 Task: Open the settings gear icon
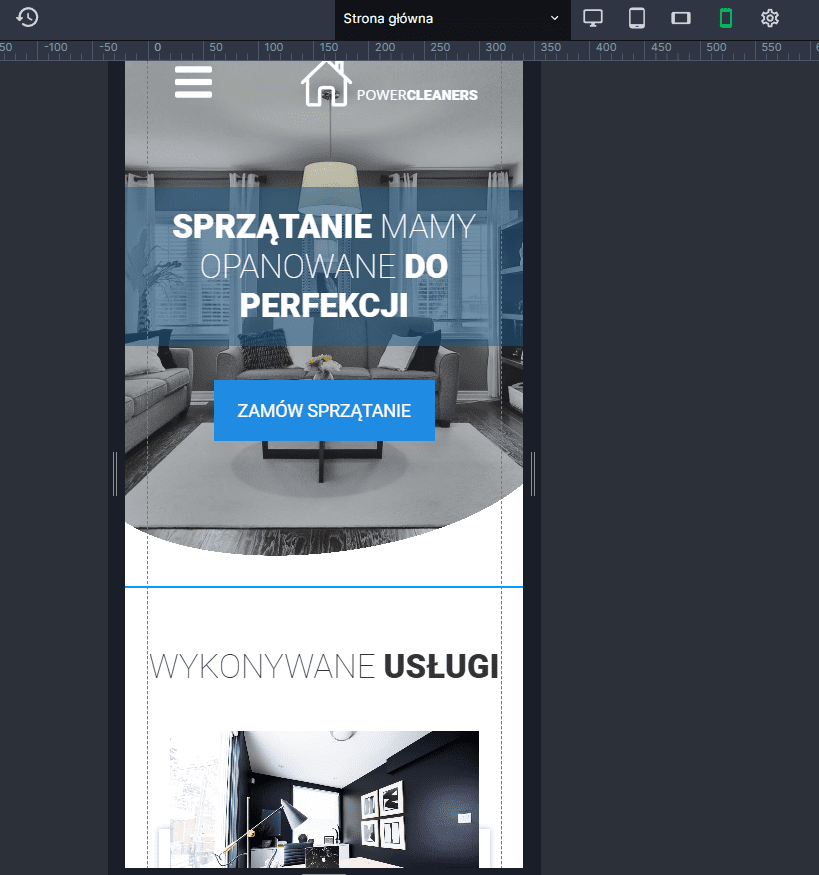769,18
